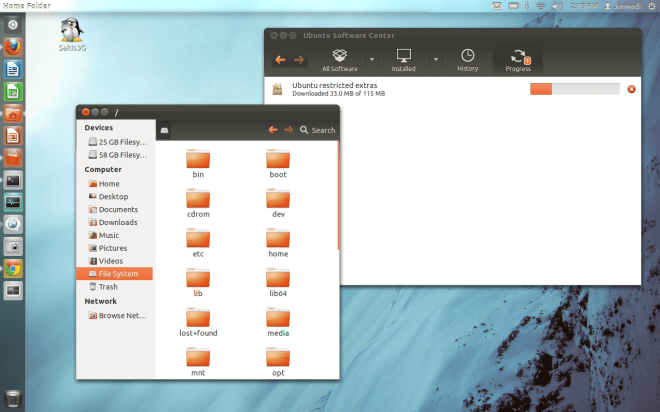Select the bin folder
The width and height of the screenshot is (660, 412).
(x=198, y=163)
